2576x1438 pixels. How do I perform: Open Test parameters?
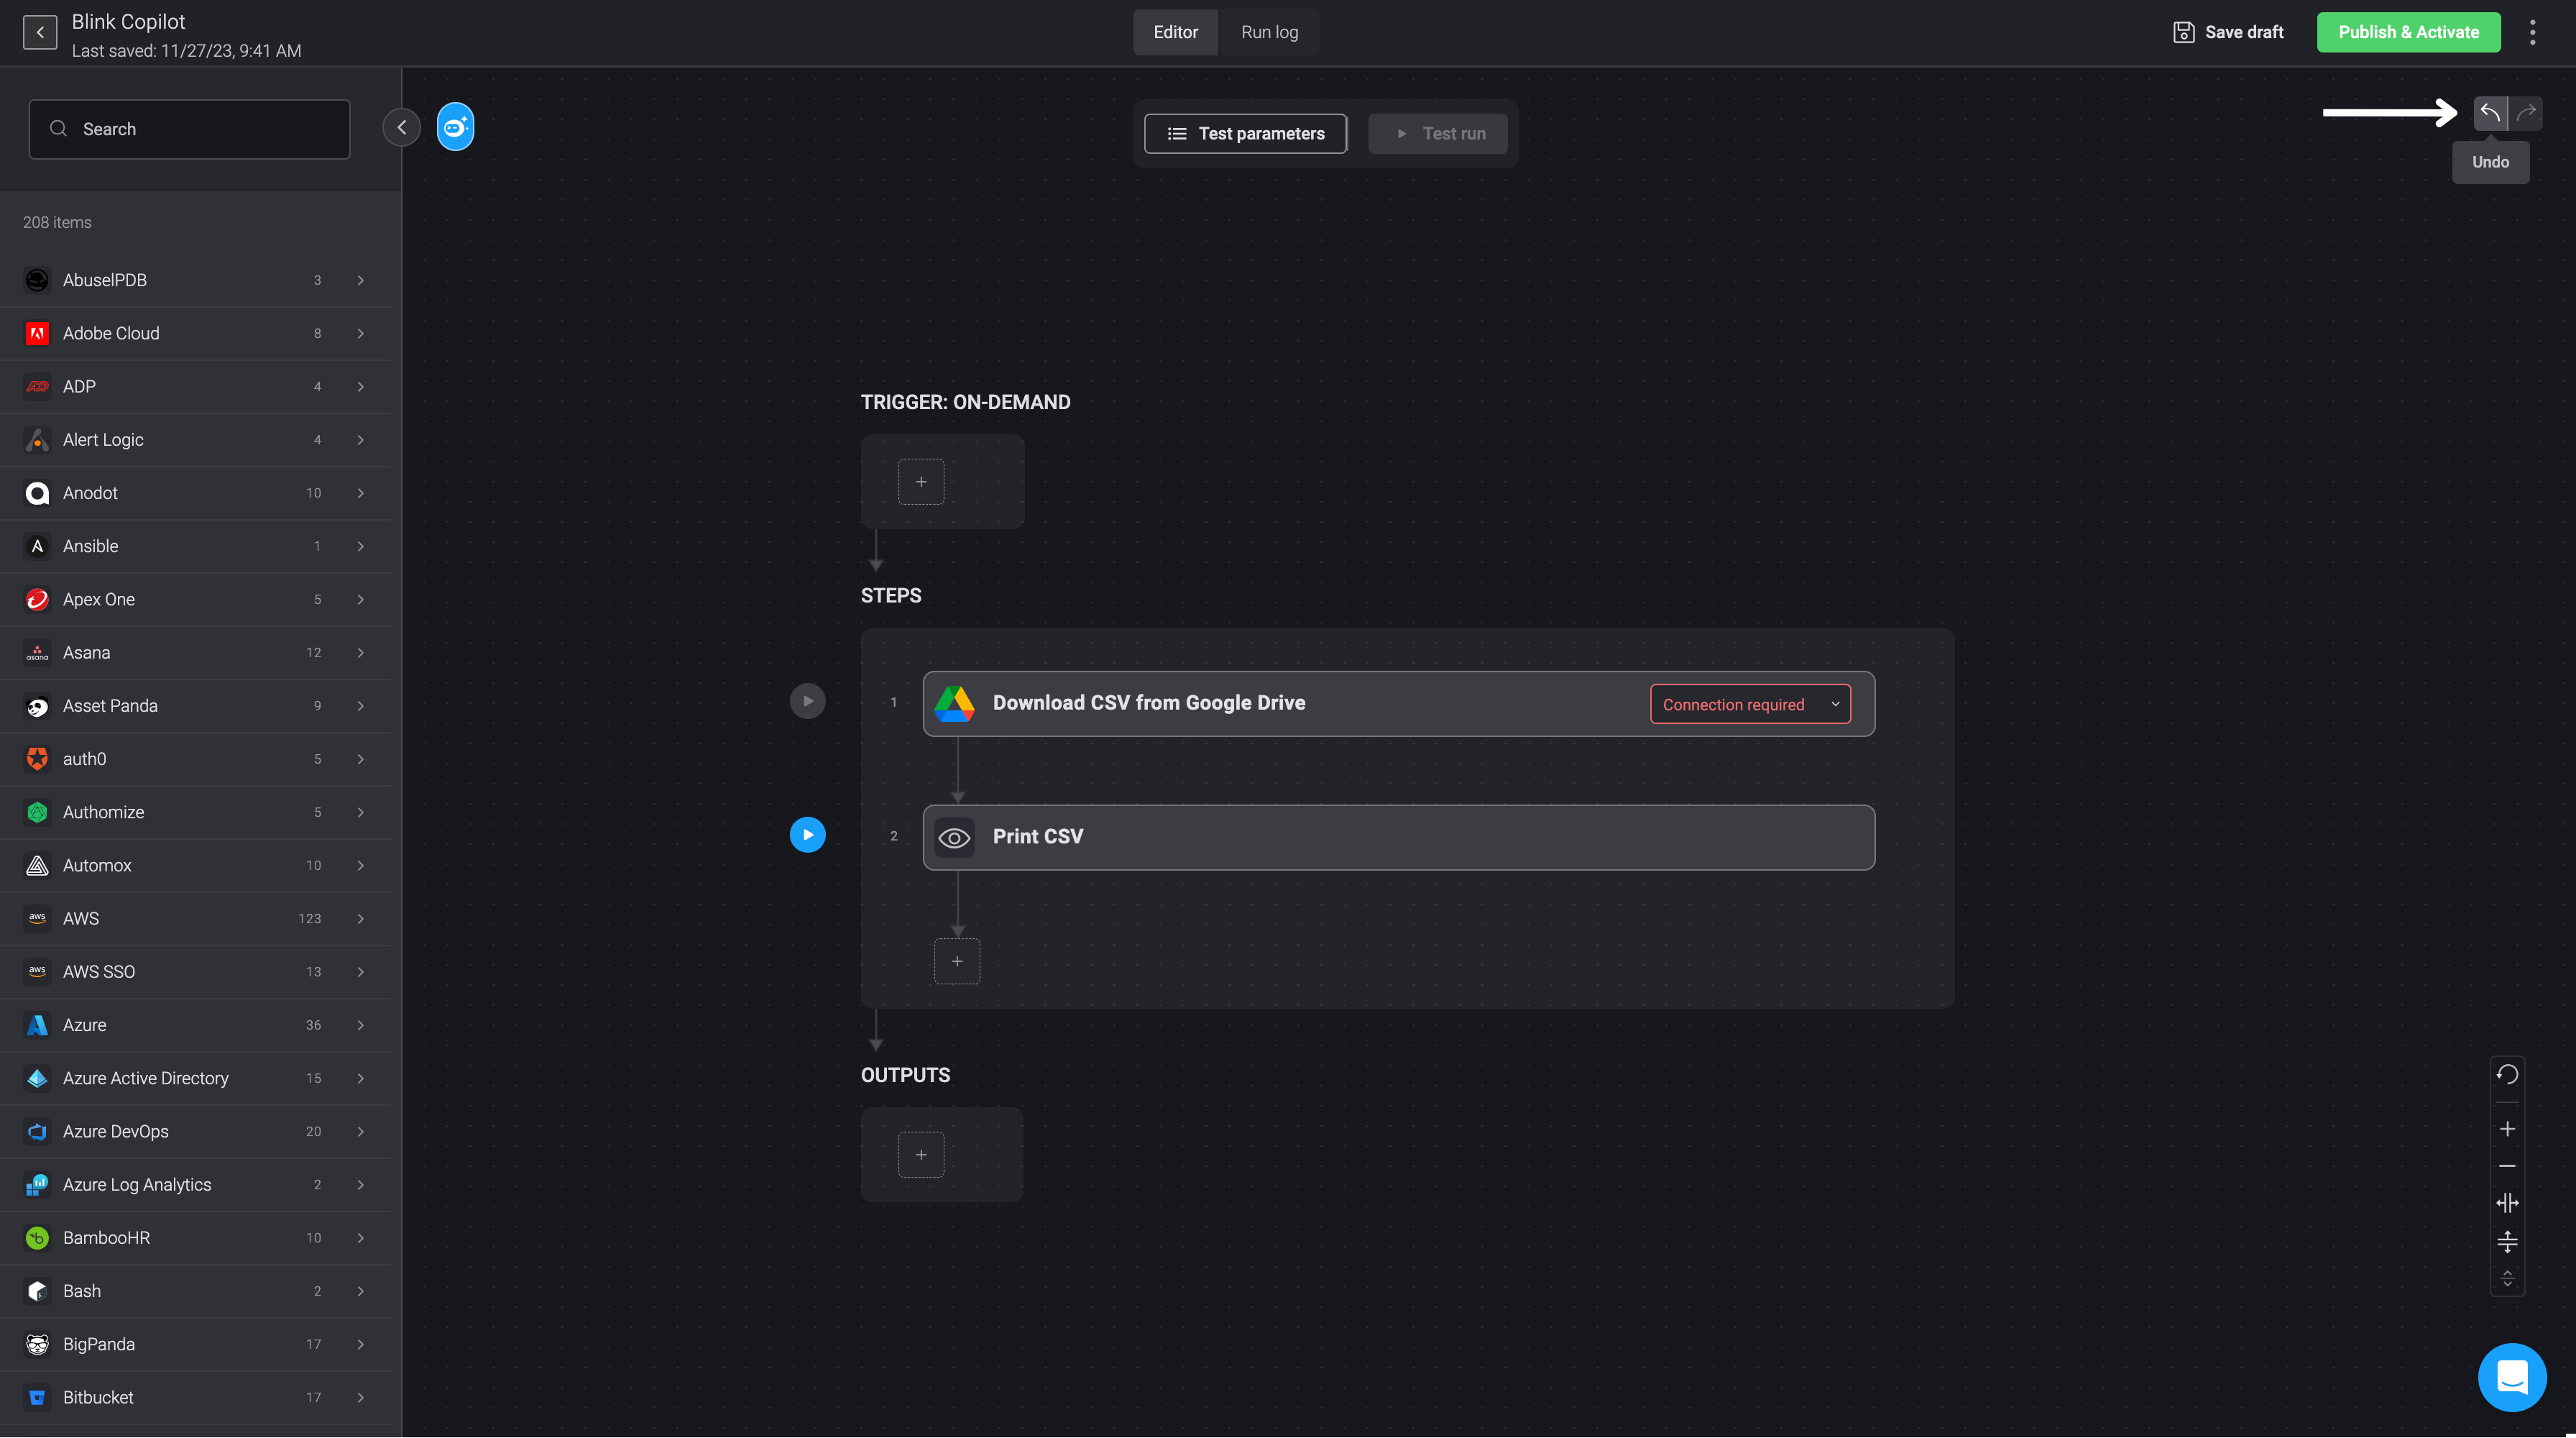1245,133
